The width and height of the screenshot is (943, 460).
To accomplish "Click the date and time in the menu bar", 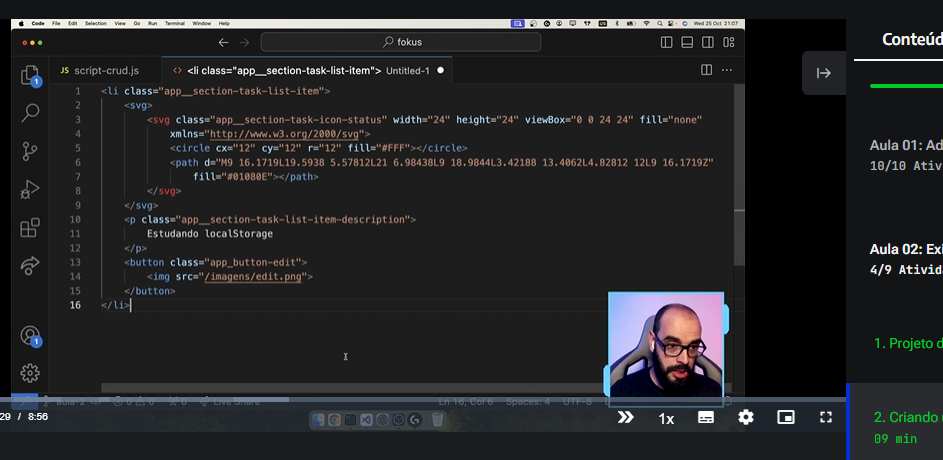I will coord(716,23).
